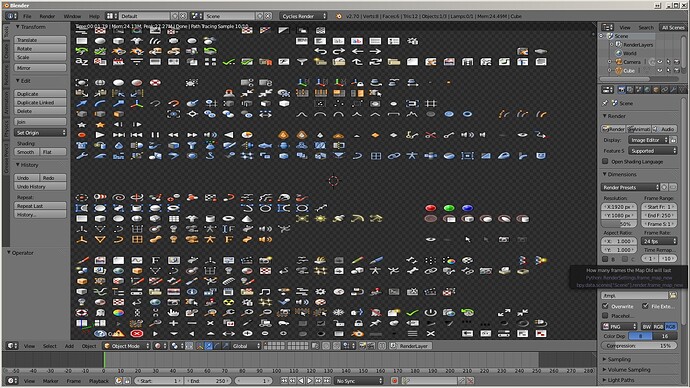The width and height of the screenshot is (690, 388).
Task: Toggle Camera visibility eye in outliner
Action: 660,62
